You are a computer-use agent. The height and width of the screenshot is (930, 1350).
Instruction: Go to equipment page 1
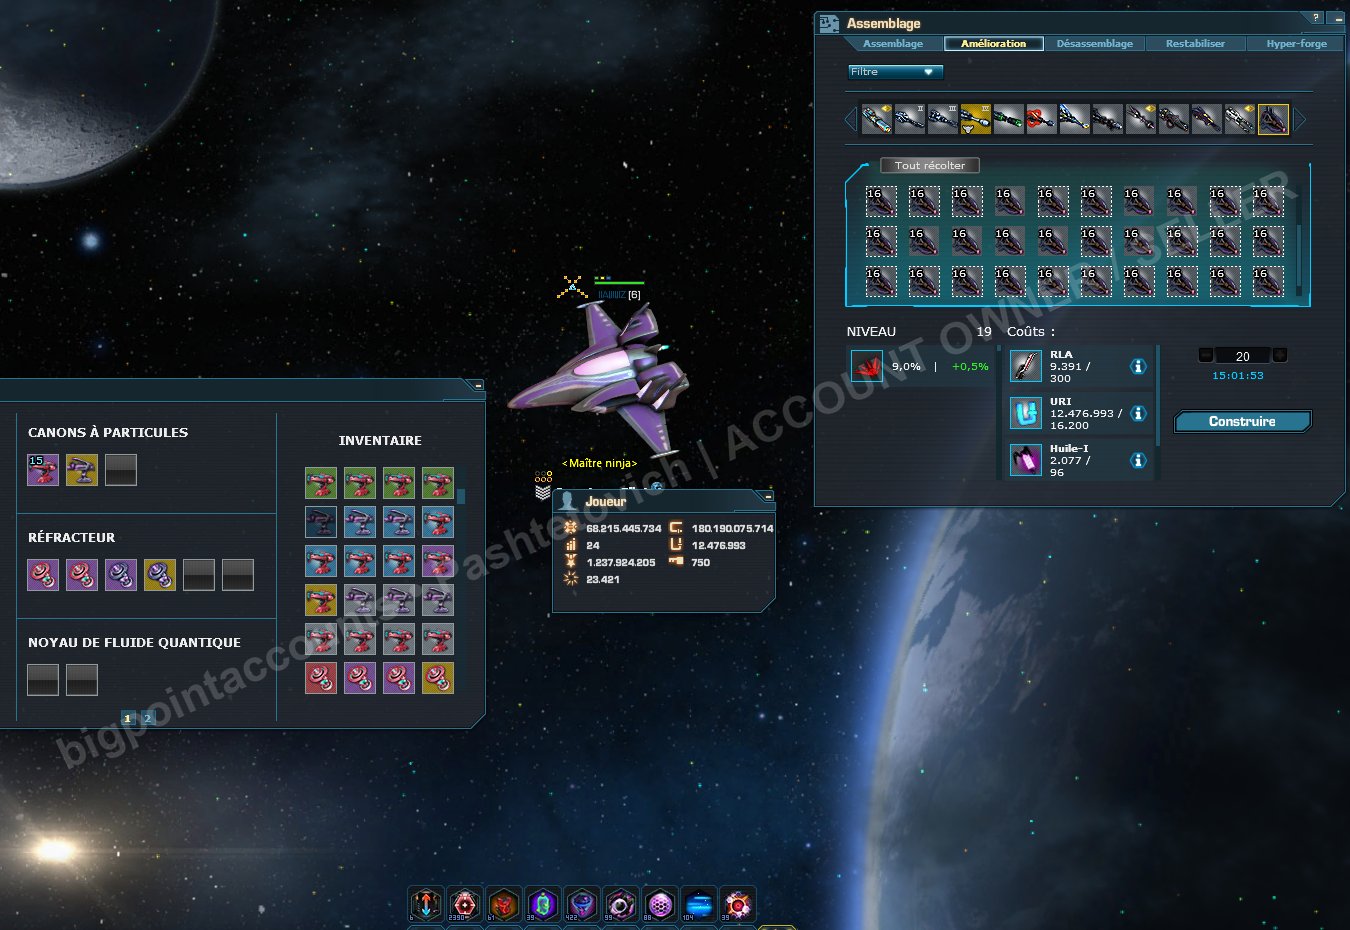click(x=128, y=718)
